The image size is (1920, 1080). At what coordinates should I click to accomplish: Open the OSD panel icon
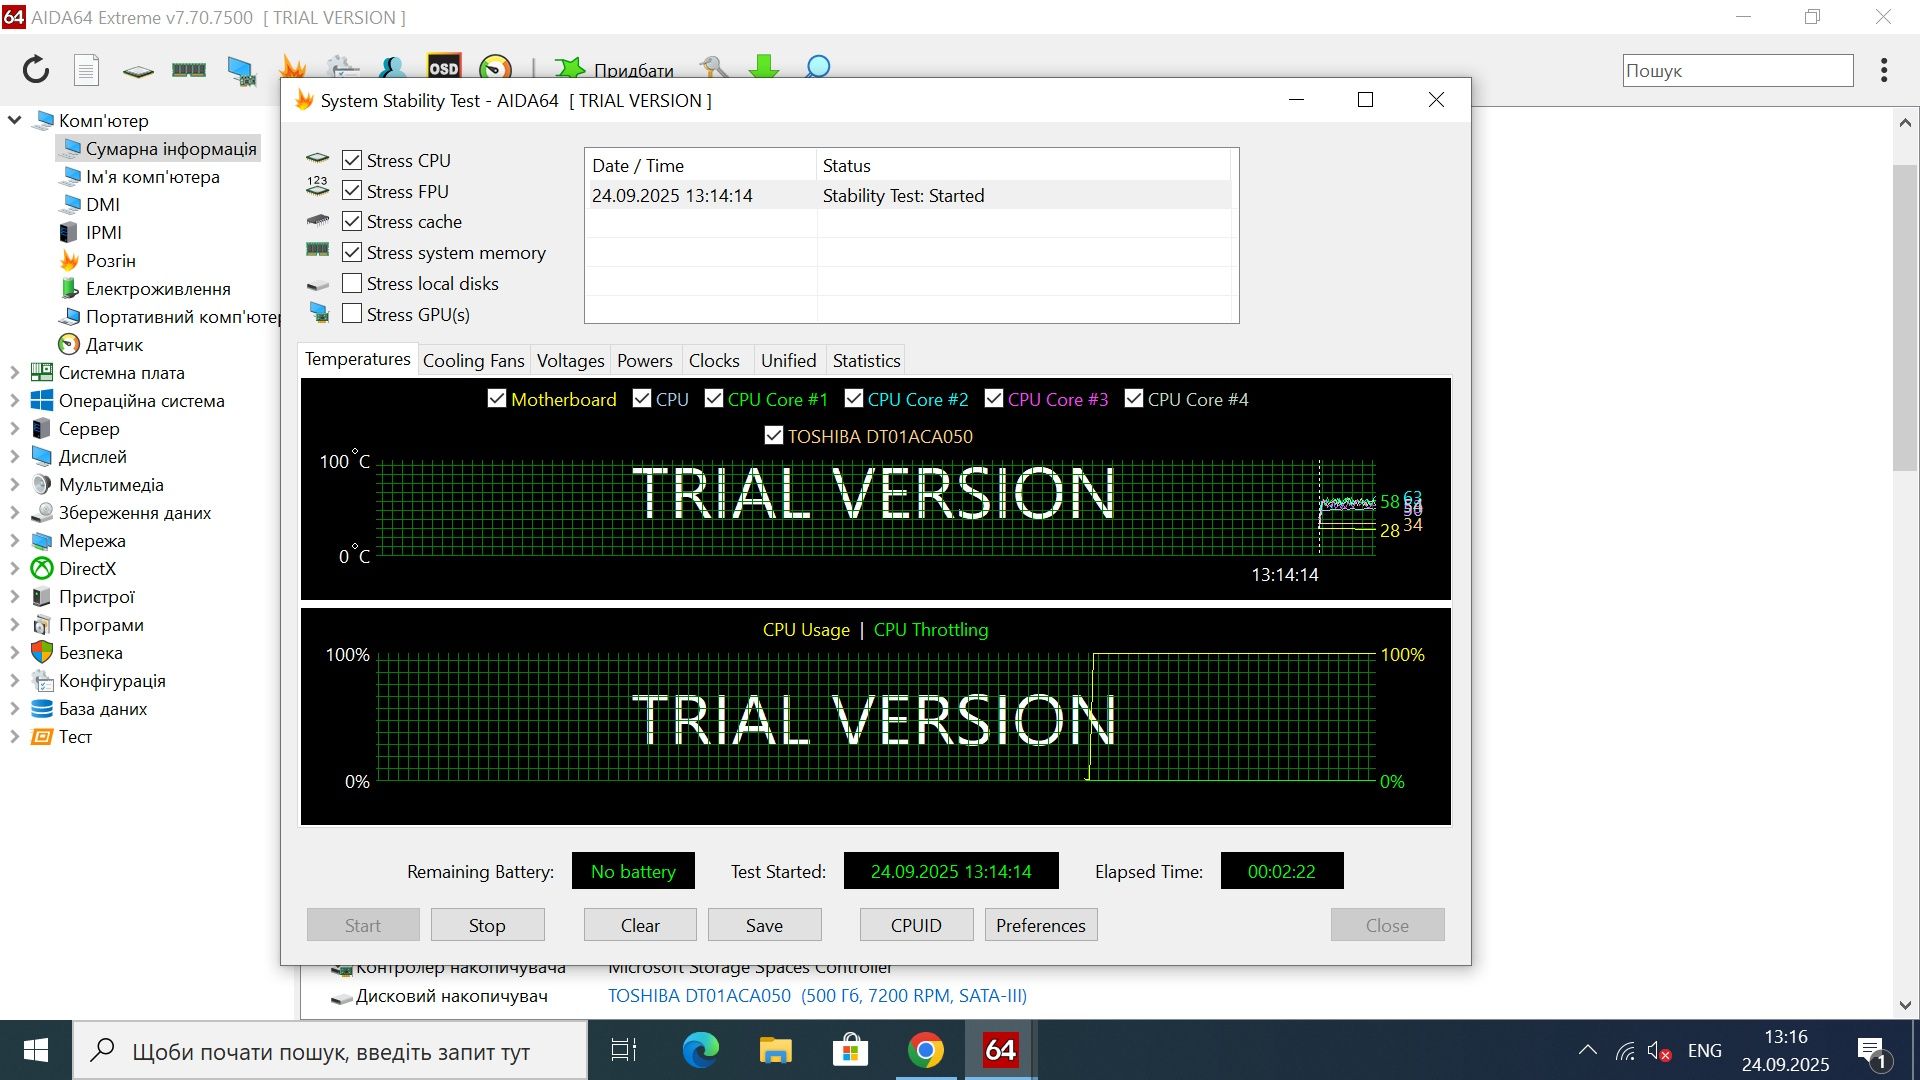point(443,67)
